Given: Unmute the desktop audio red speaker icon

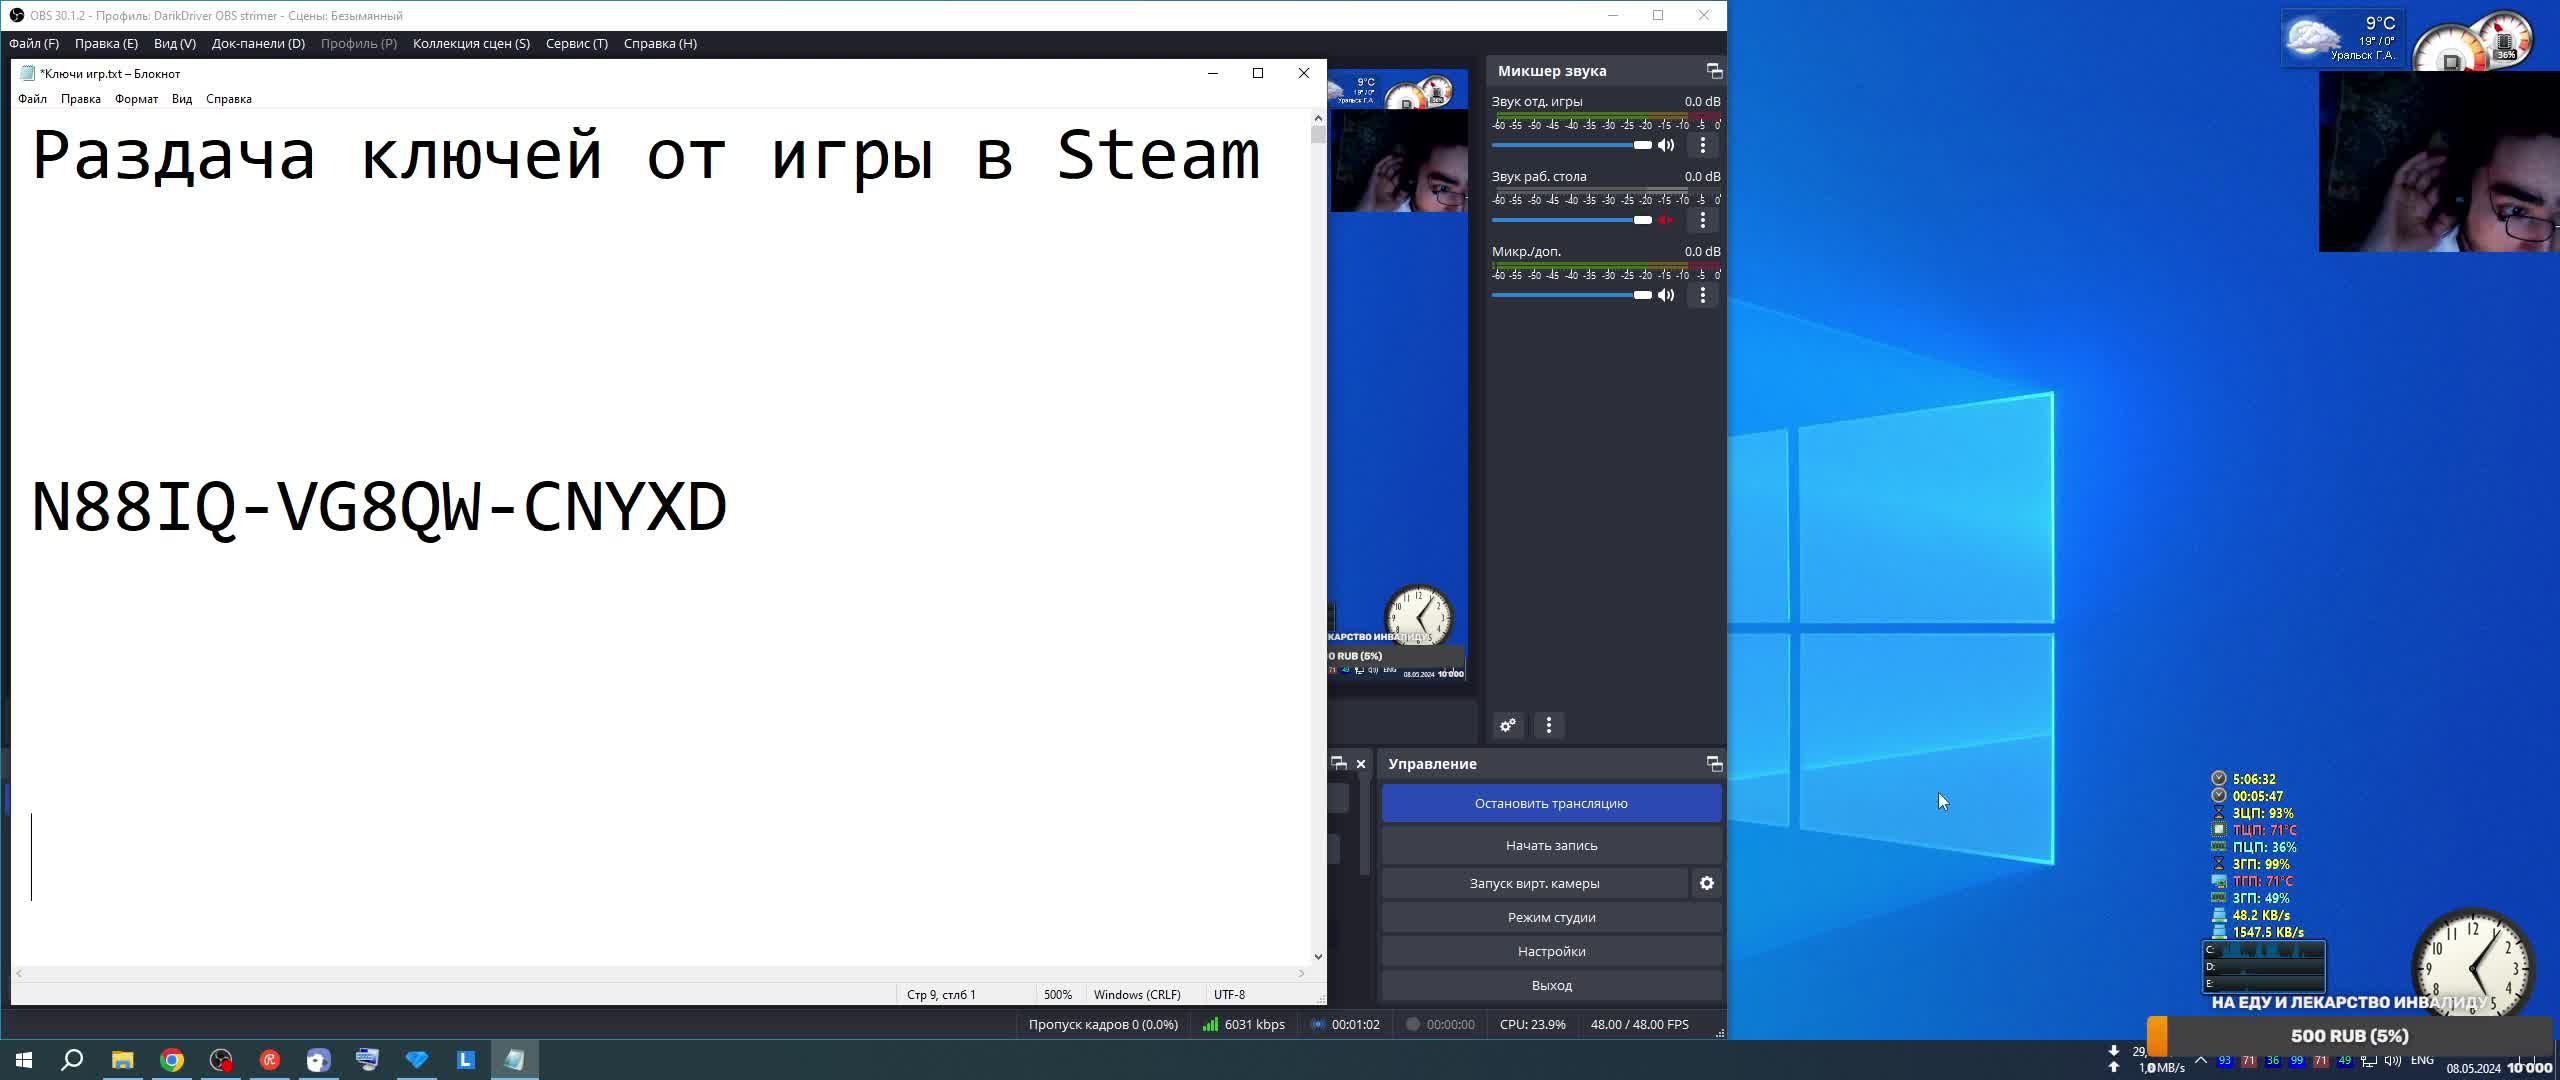Looking at the screenshot, I should coord(1666,220).
